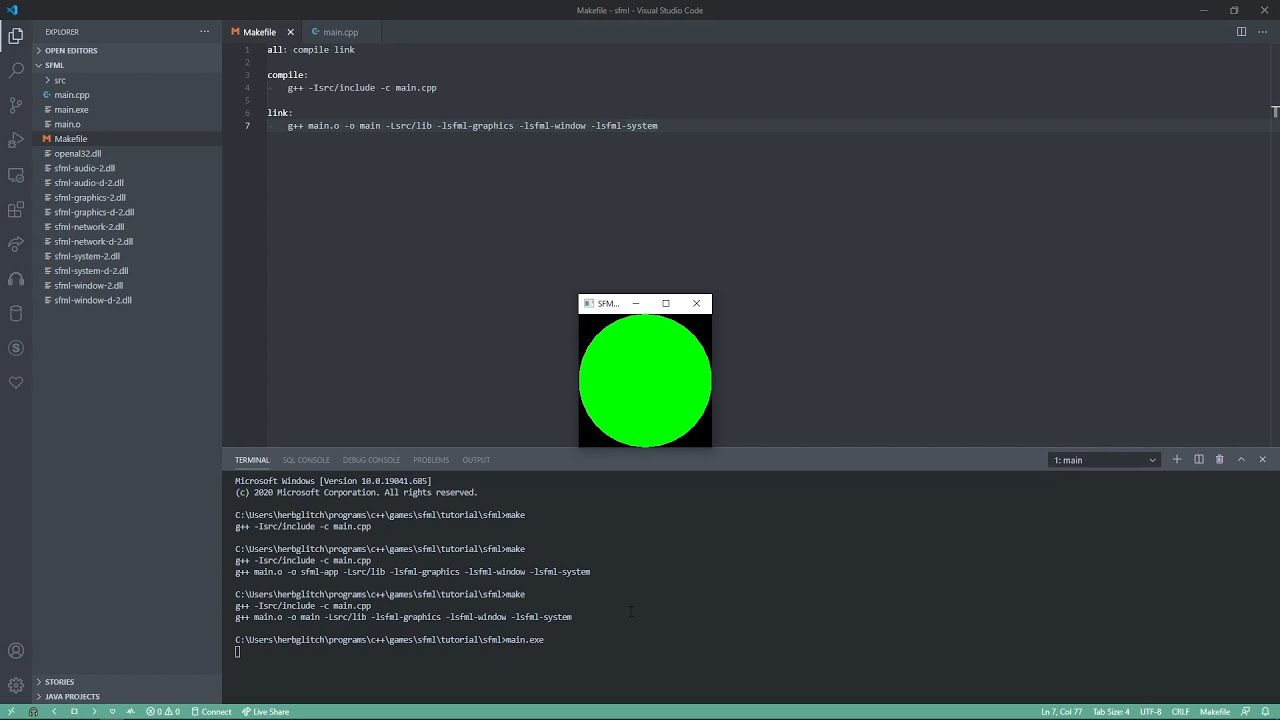Click the circled S icon in activity bar

pos(16,348)
